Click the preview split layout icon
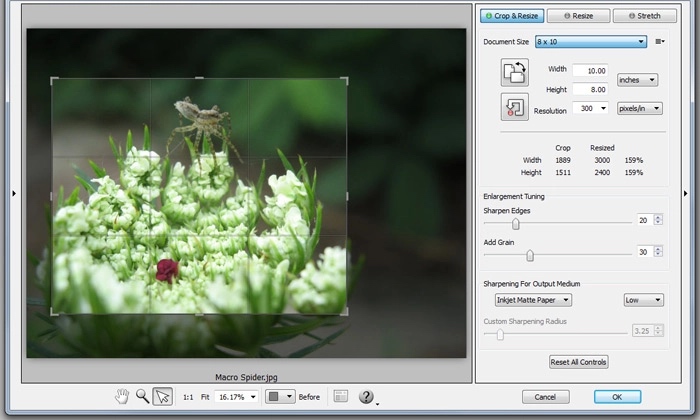The width and height of the screenshot is (700, 420). 340,397
